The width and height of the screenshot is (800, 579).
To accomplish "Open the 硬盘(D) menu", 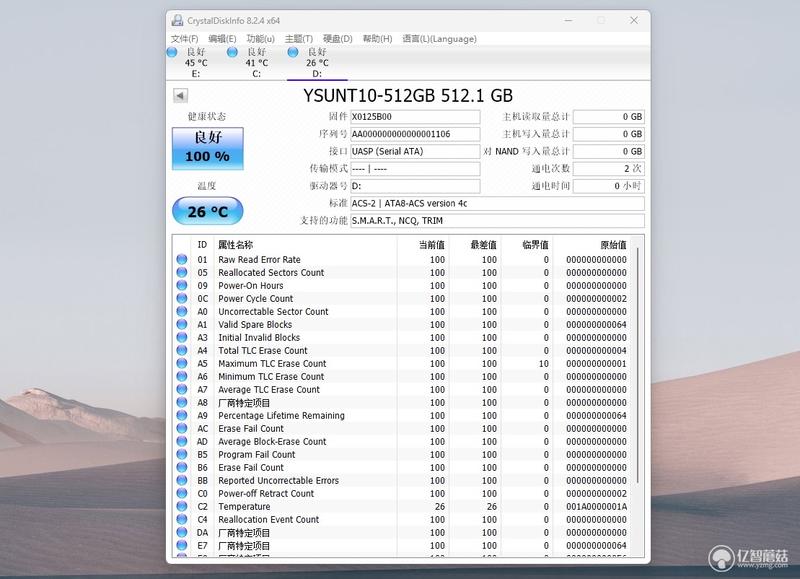I will pos(337,39).
